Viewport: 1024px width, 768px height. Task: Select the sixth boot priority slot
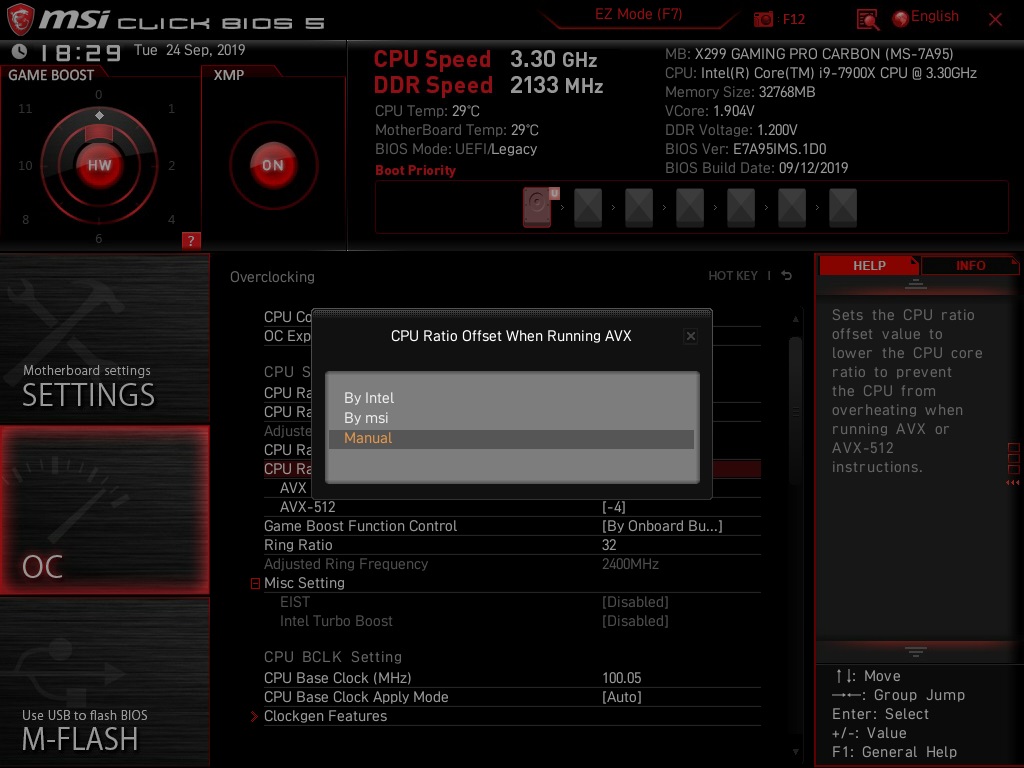tap(792, 208)
